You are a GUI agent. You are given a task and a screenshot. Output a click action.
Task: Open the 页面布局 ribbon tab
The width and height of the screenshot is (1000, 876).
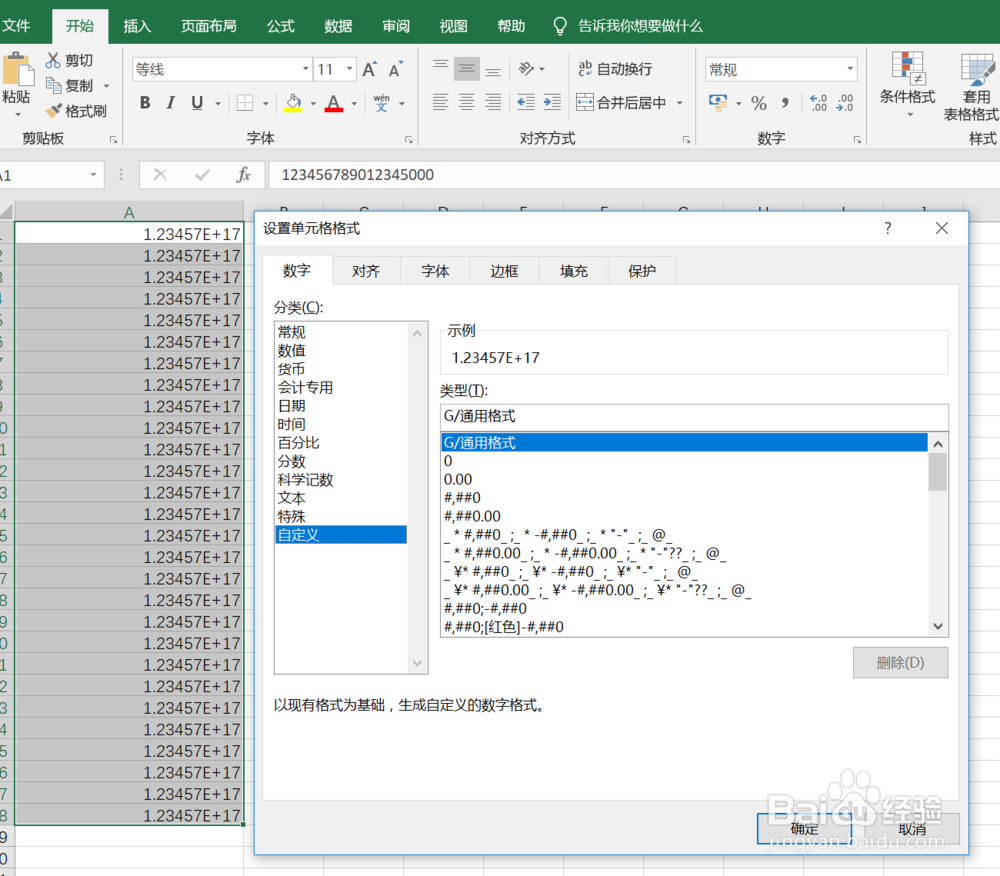point(208,26)
